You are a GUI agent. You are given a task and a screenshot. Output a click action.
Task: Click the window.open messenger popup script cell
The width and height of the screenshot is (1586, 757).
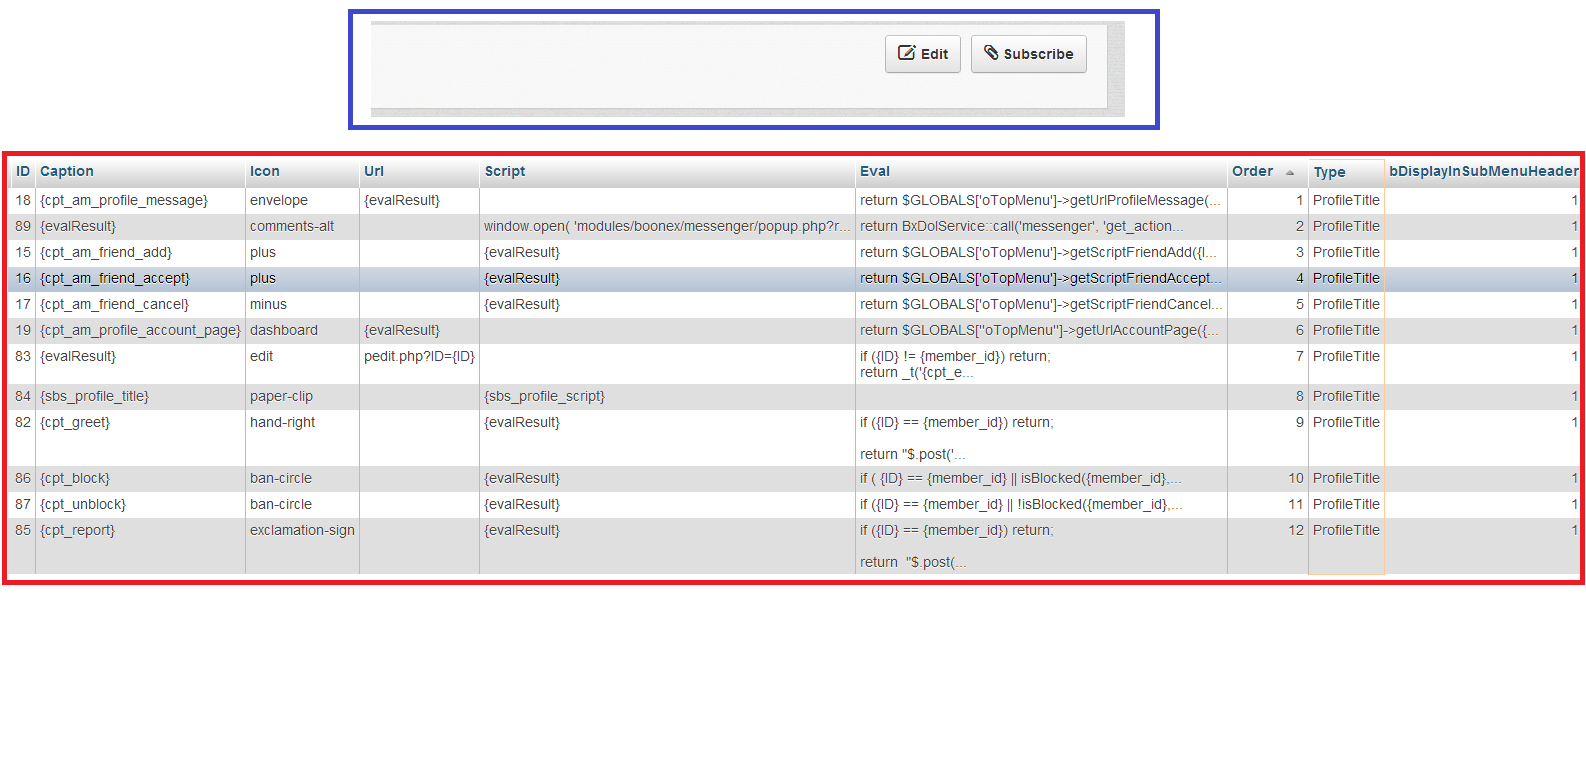667,226
